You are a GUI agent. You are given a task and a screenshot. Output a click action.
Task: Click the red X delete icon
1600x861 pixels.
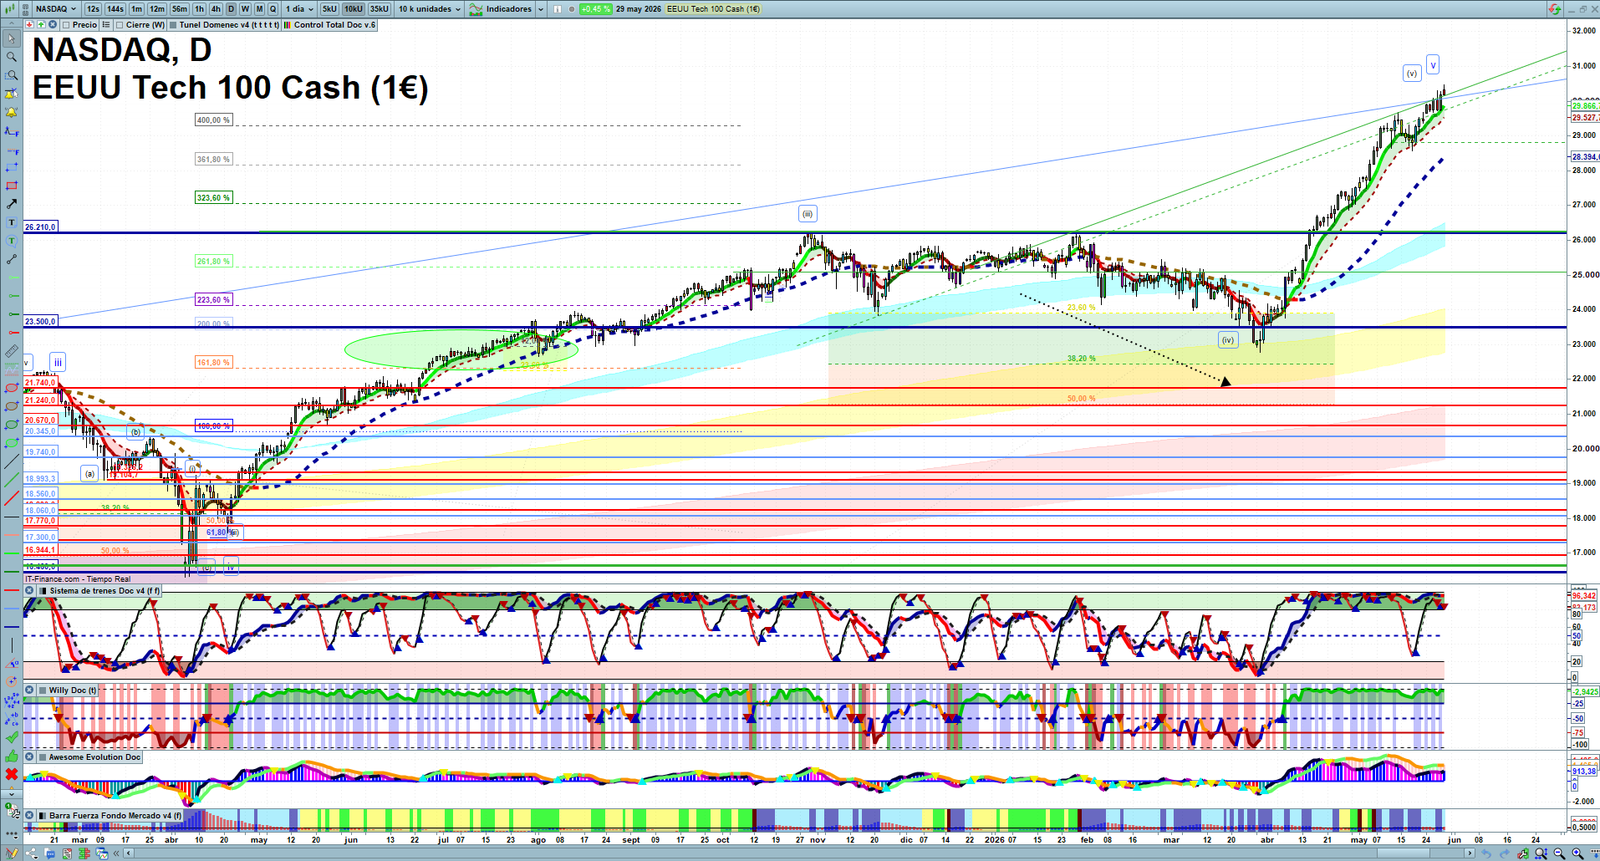(x=11, y=774)
